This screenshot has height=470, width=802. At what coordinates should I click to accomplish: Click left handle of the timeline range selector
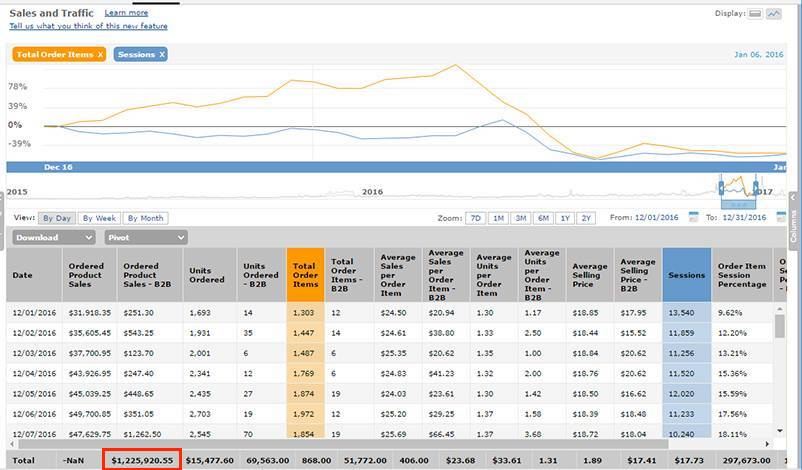tap(721, 188)
